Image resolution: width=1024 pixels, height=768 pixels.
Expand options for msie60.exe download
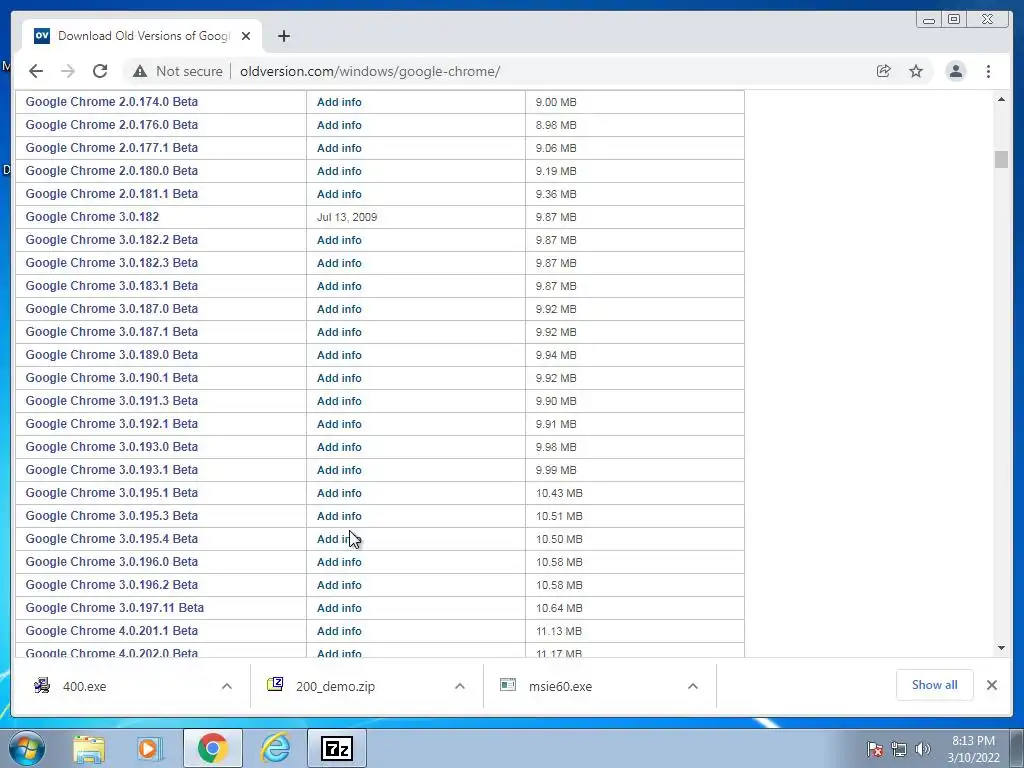(693, 686)
